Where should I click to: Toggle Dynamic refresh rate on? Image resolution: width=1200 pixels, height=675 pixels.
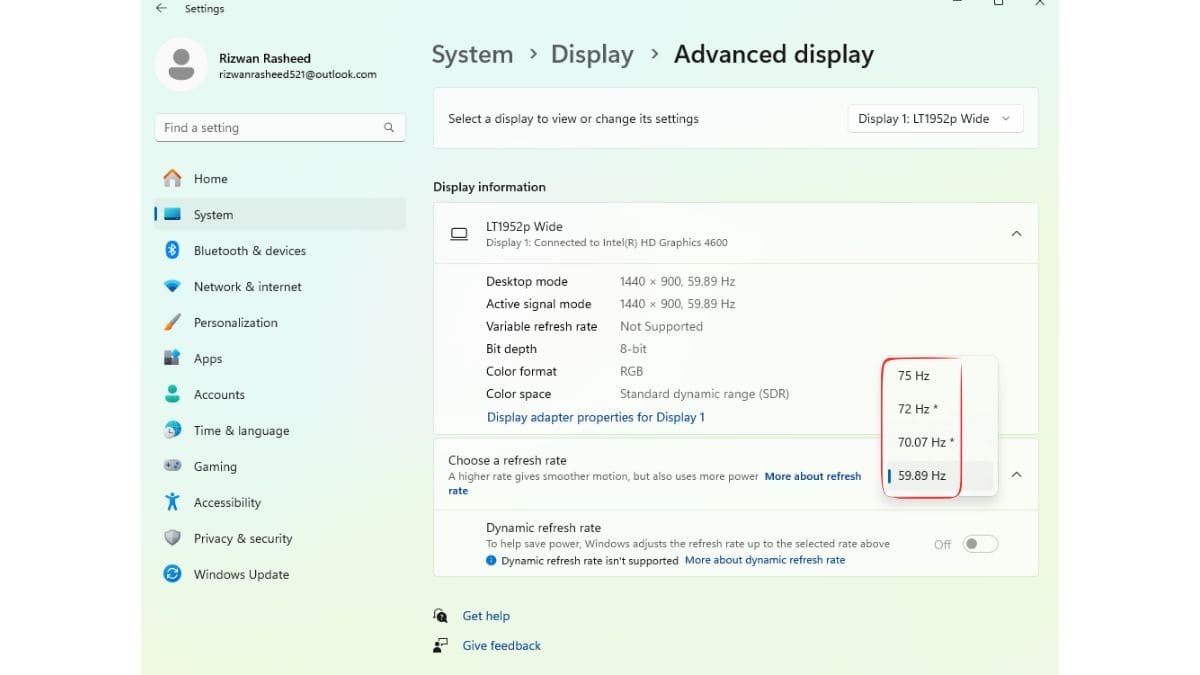point(980,543)
